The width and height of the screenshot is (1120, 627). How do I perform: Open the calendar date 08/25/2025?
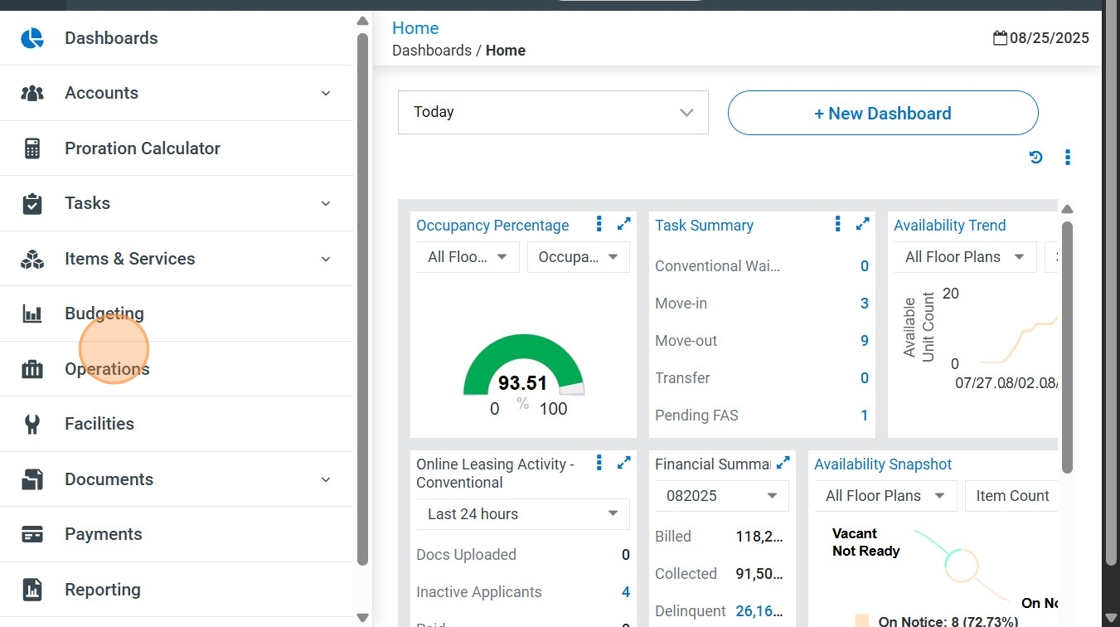click(1040, 38)
